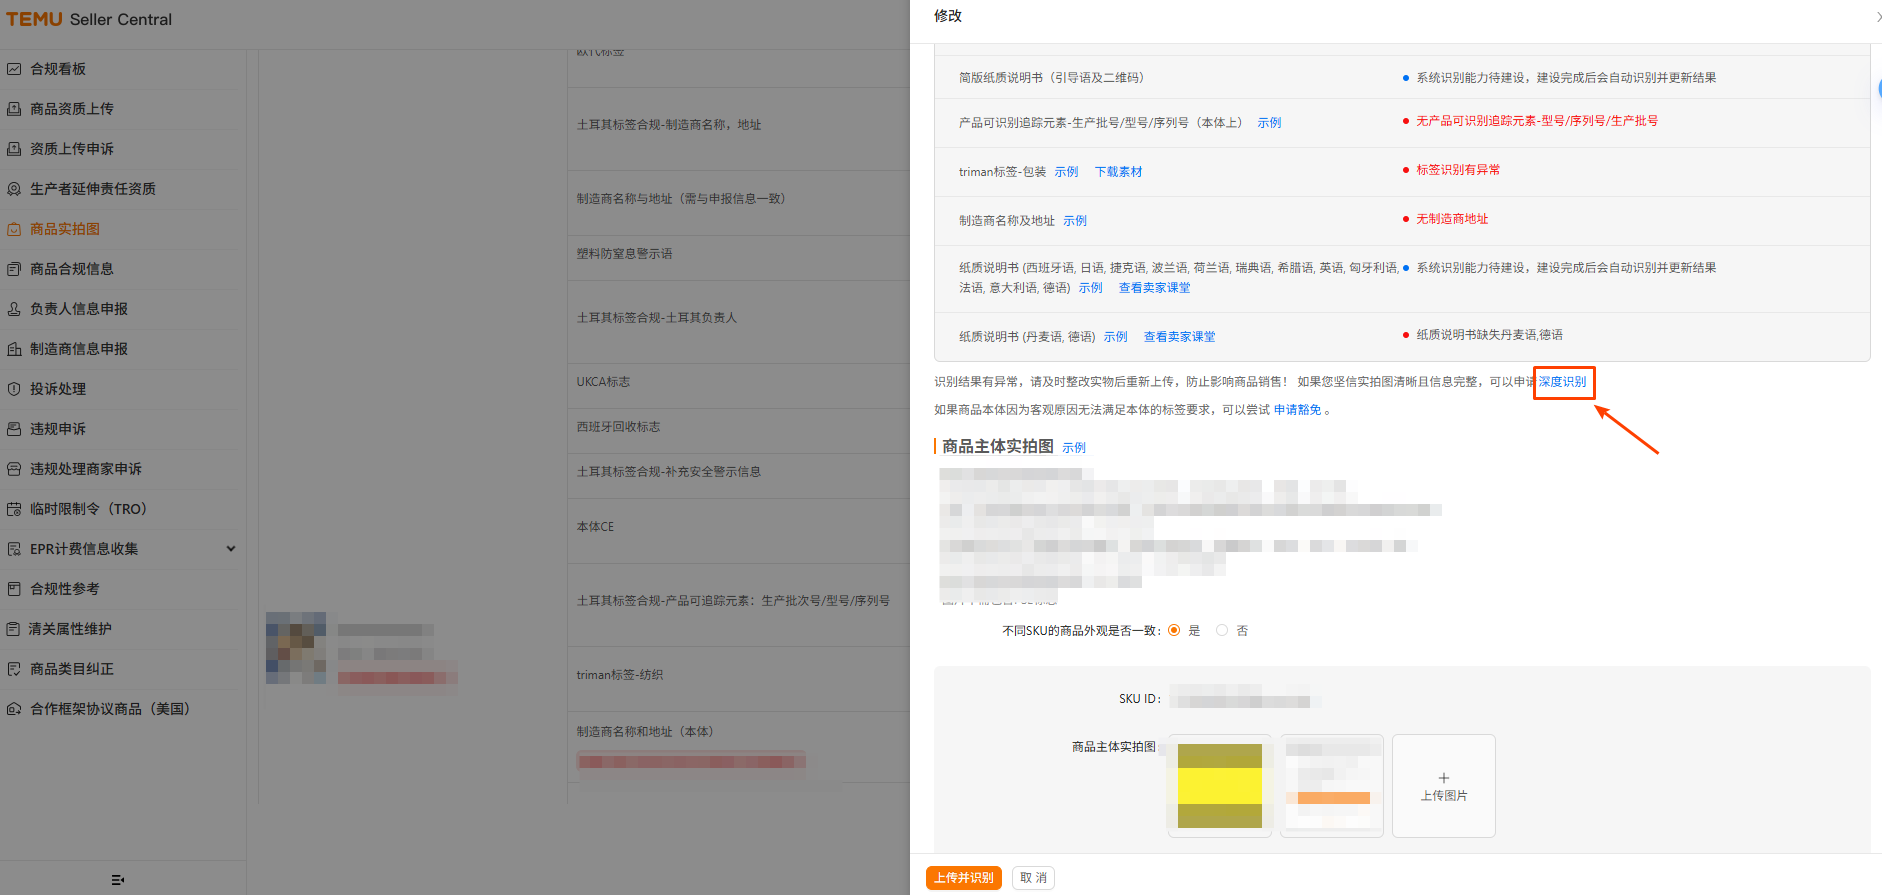Click 标签识别有异常 error text
Screen dimensions: 1882x895
1458,170
